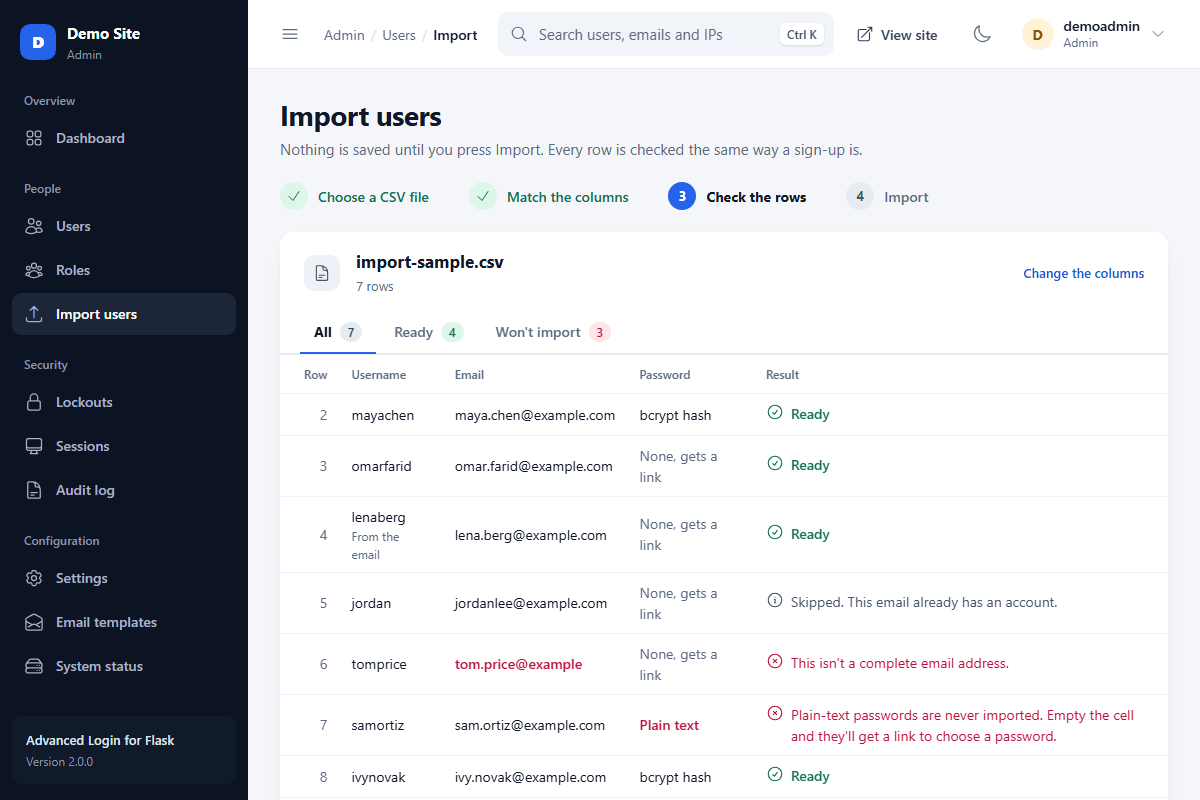Click Ready check icon for ivynovak row
The image size is (1200, 800).
[x=774, y=775]
